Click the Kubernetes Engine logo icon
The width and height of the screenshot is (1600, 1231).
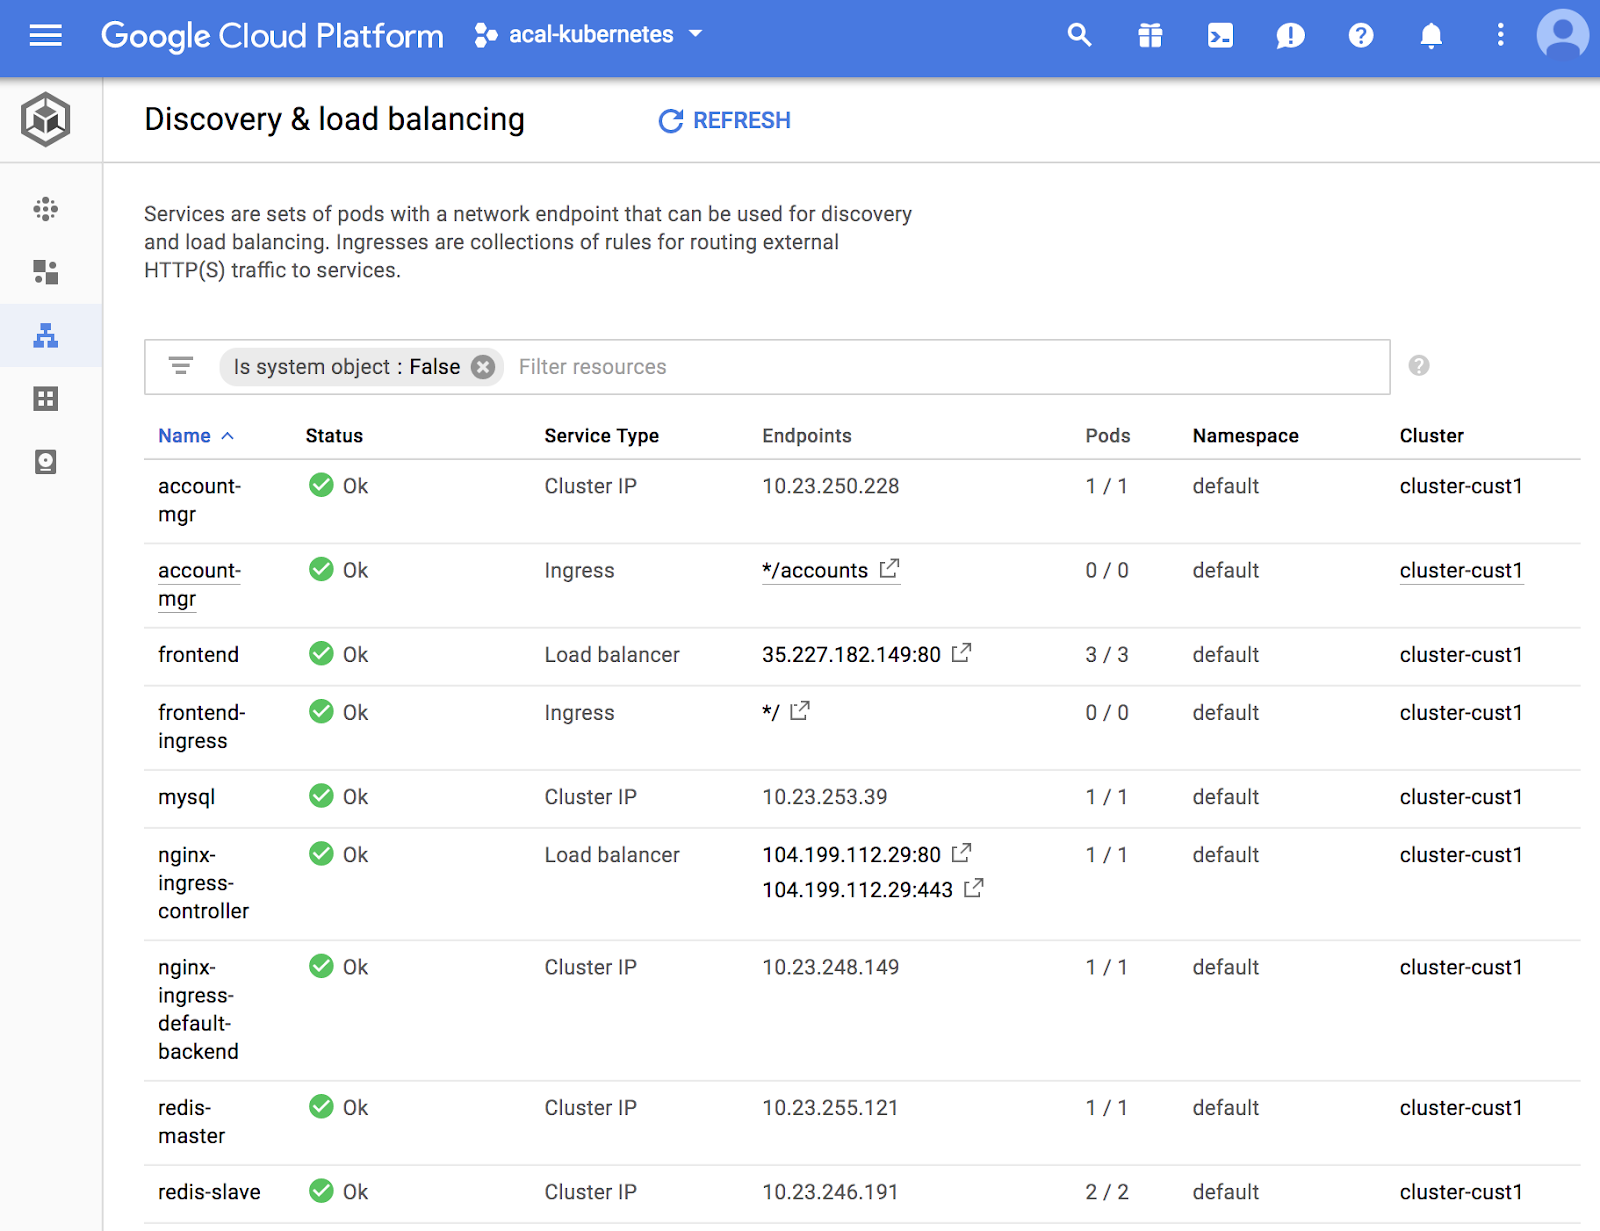coord(44,119)
